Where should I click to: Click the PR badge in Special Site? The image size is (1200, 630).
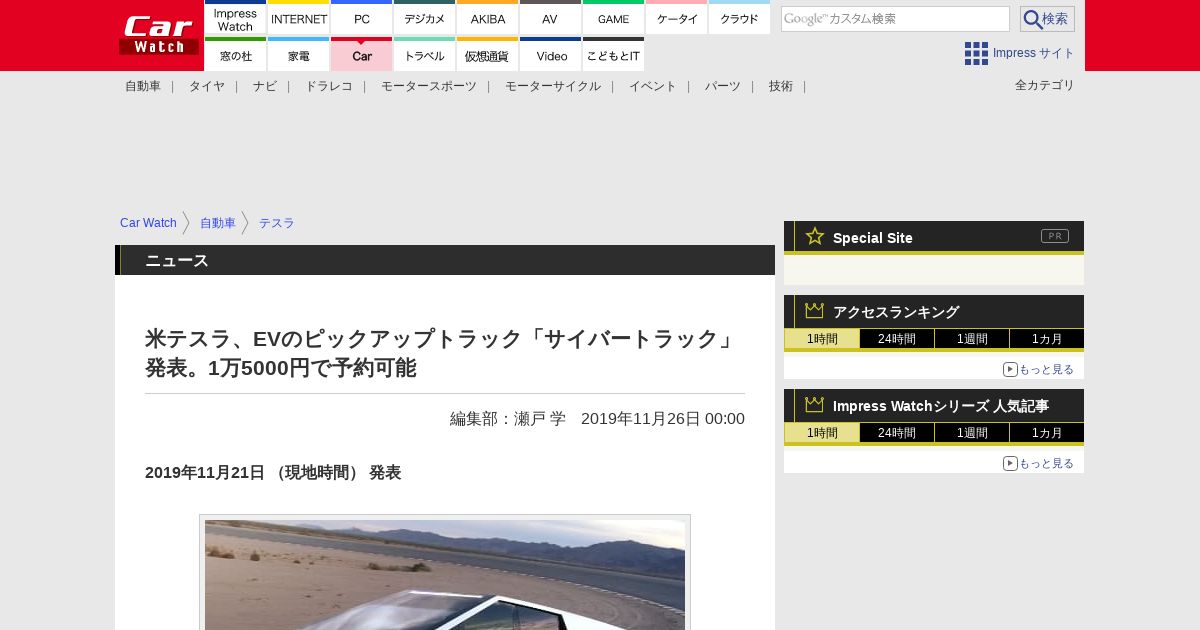click(x=1055, y=236)
